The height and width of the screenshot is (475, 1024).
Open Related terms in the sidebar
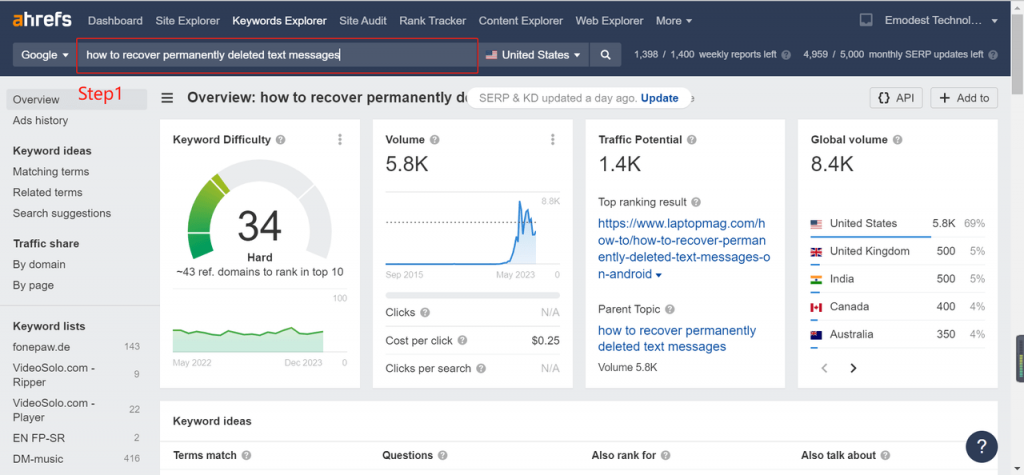[48, 192]
